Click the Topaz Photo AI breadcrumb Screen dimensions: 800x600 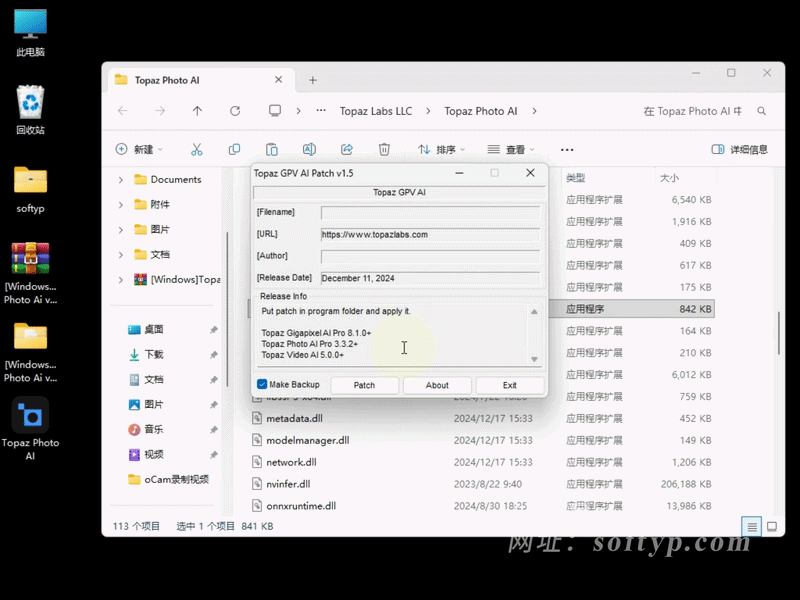(x=481, y=111)
